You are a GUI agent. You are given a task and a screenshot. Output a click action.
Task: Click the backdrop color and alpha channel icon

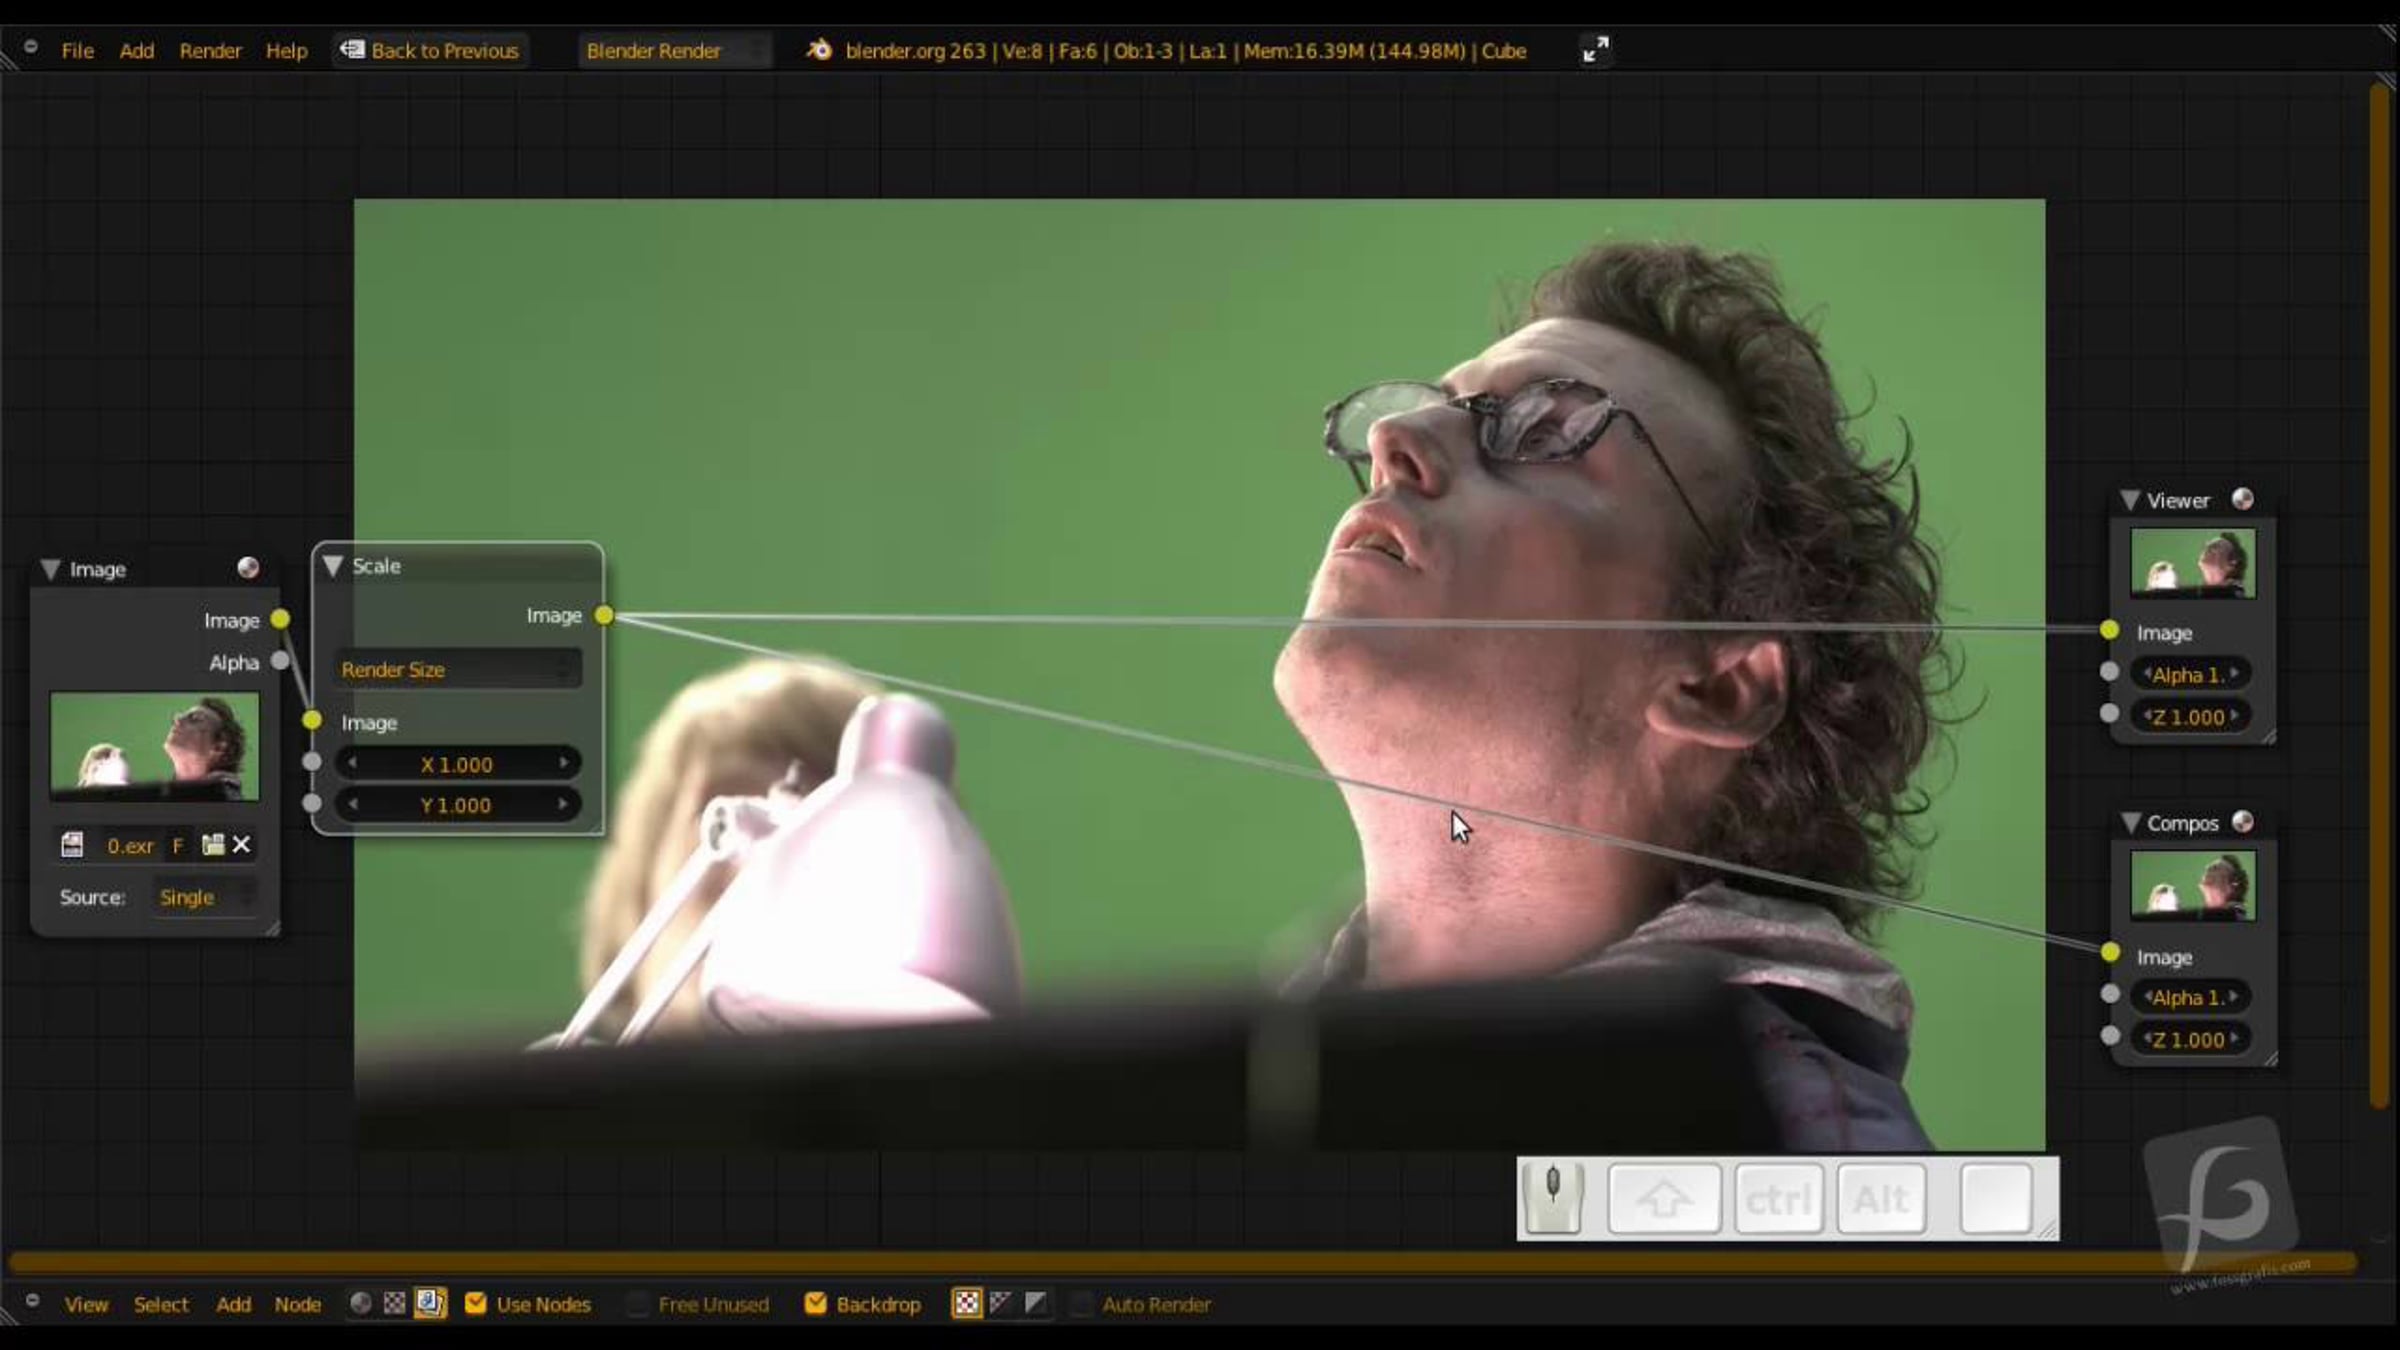click(967, 1303)
